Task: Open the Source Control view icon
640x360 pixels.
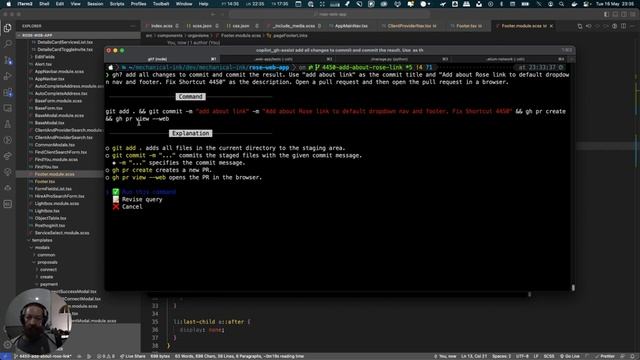Action: [8, 60]
